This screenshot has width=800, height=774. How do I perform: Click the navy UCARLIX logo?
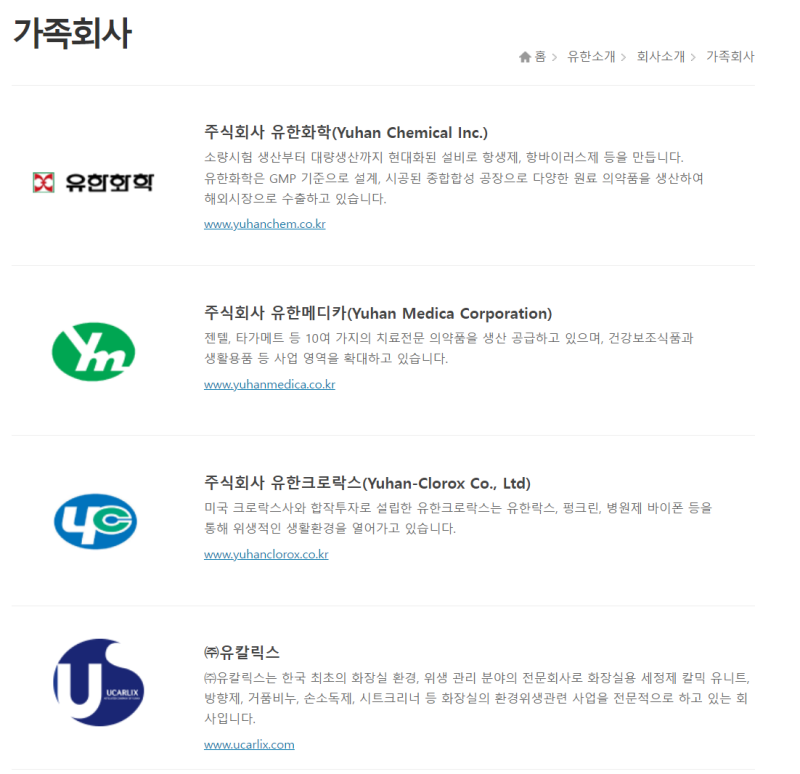pos(93,682)
